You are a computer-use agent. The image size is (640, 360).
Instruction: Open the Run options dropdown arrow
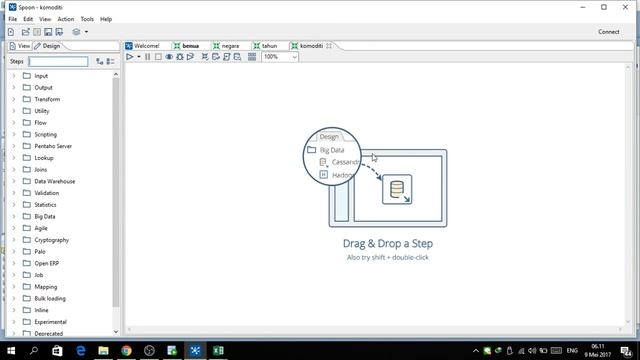139,57
